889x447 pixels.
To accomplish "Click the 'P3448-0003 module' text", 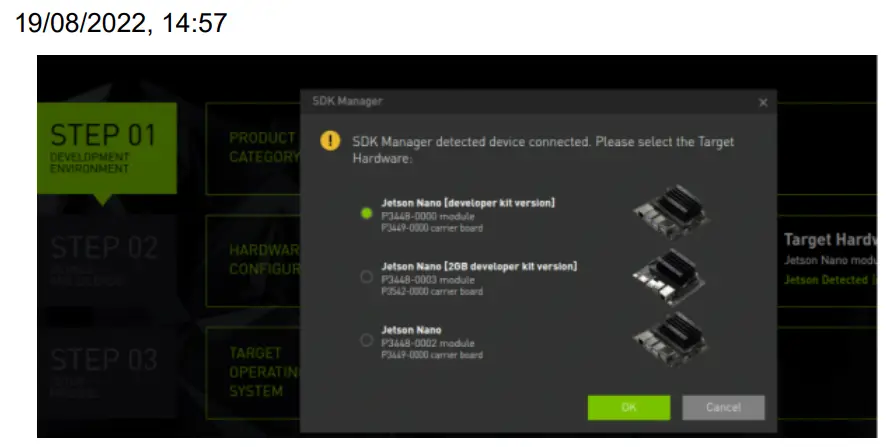I will click(428, 280).
